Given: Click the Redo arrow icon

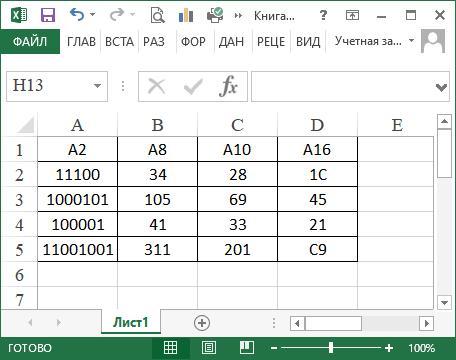Looking at the screenshot, I should pos(117,15).
